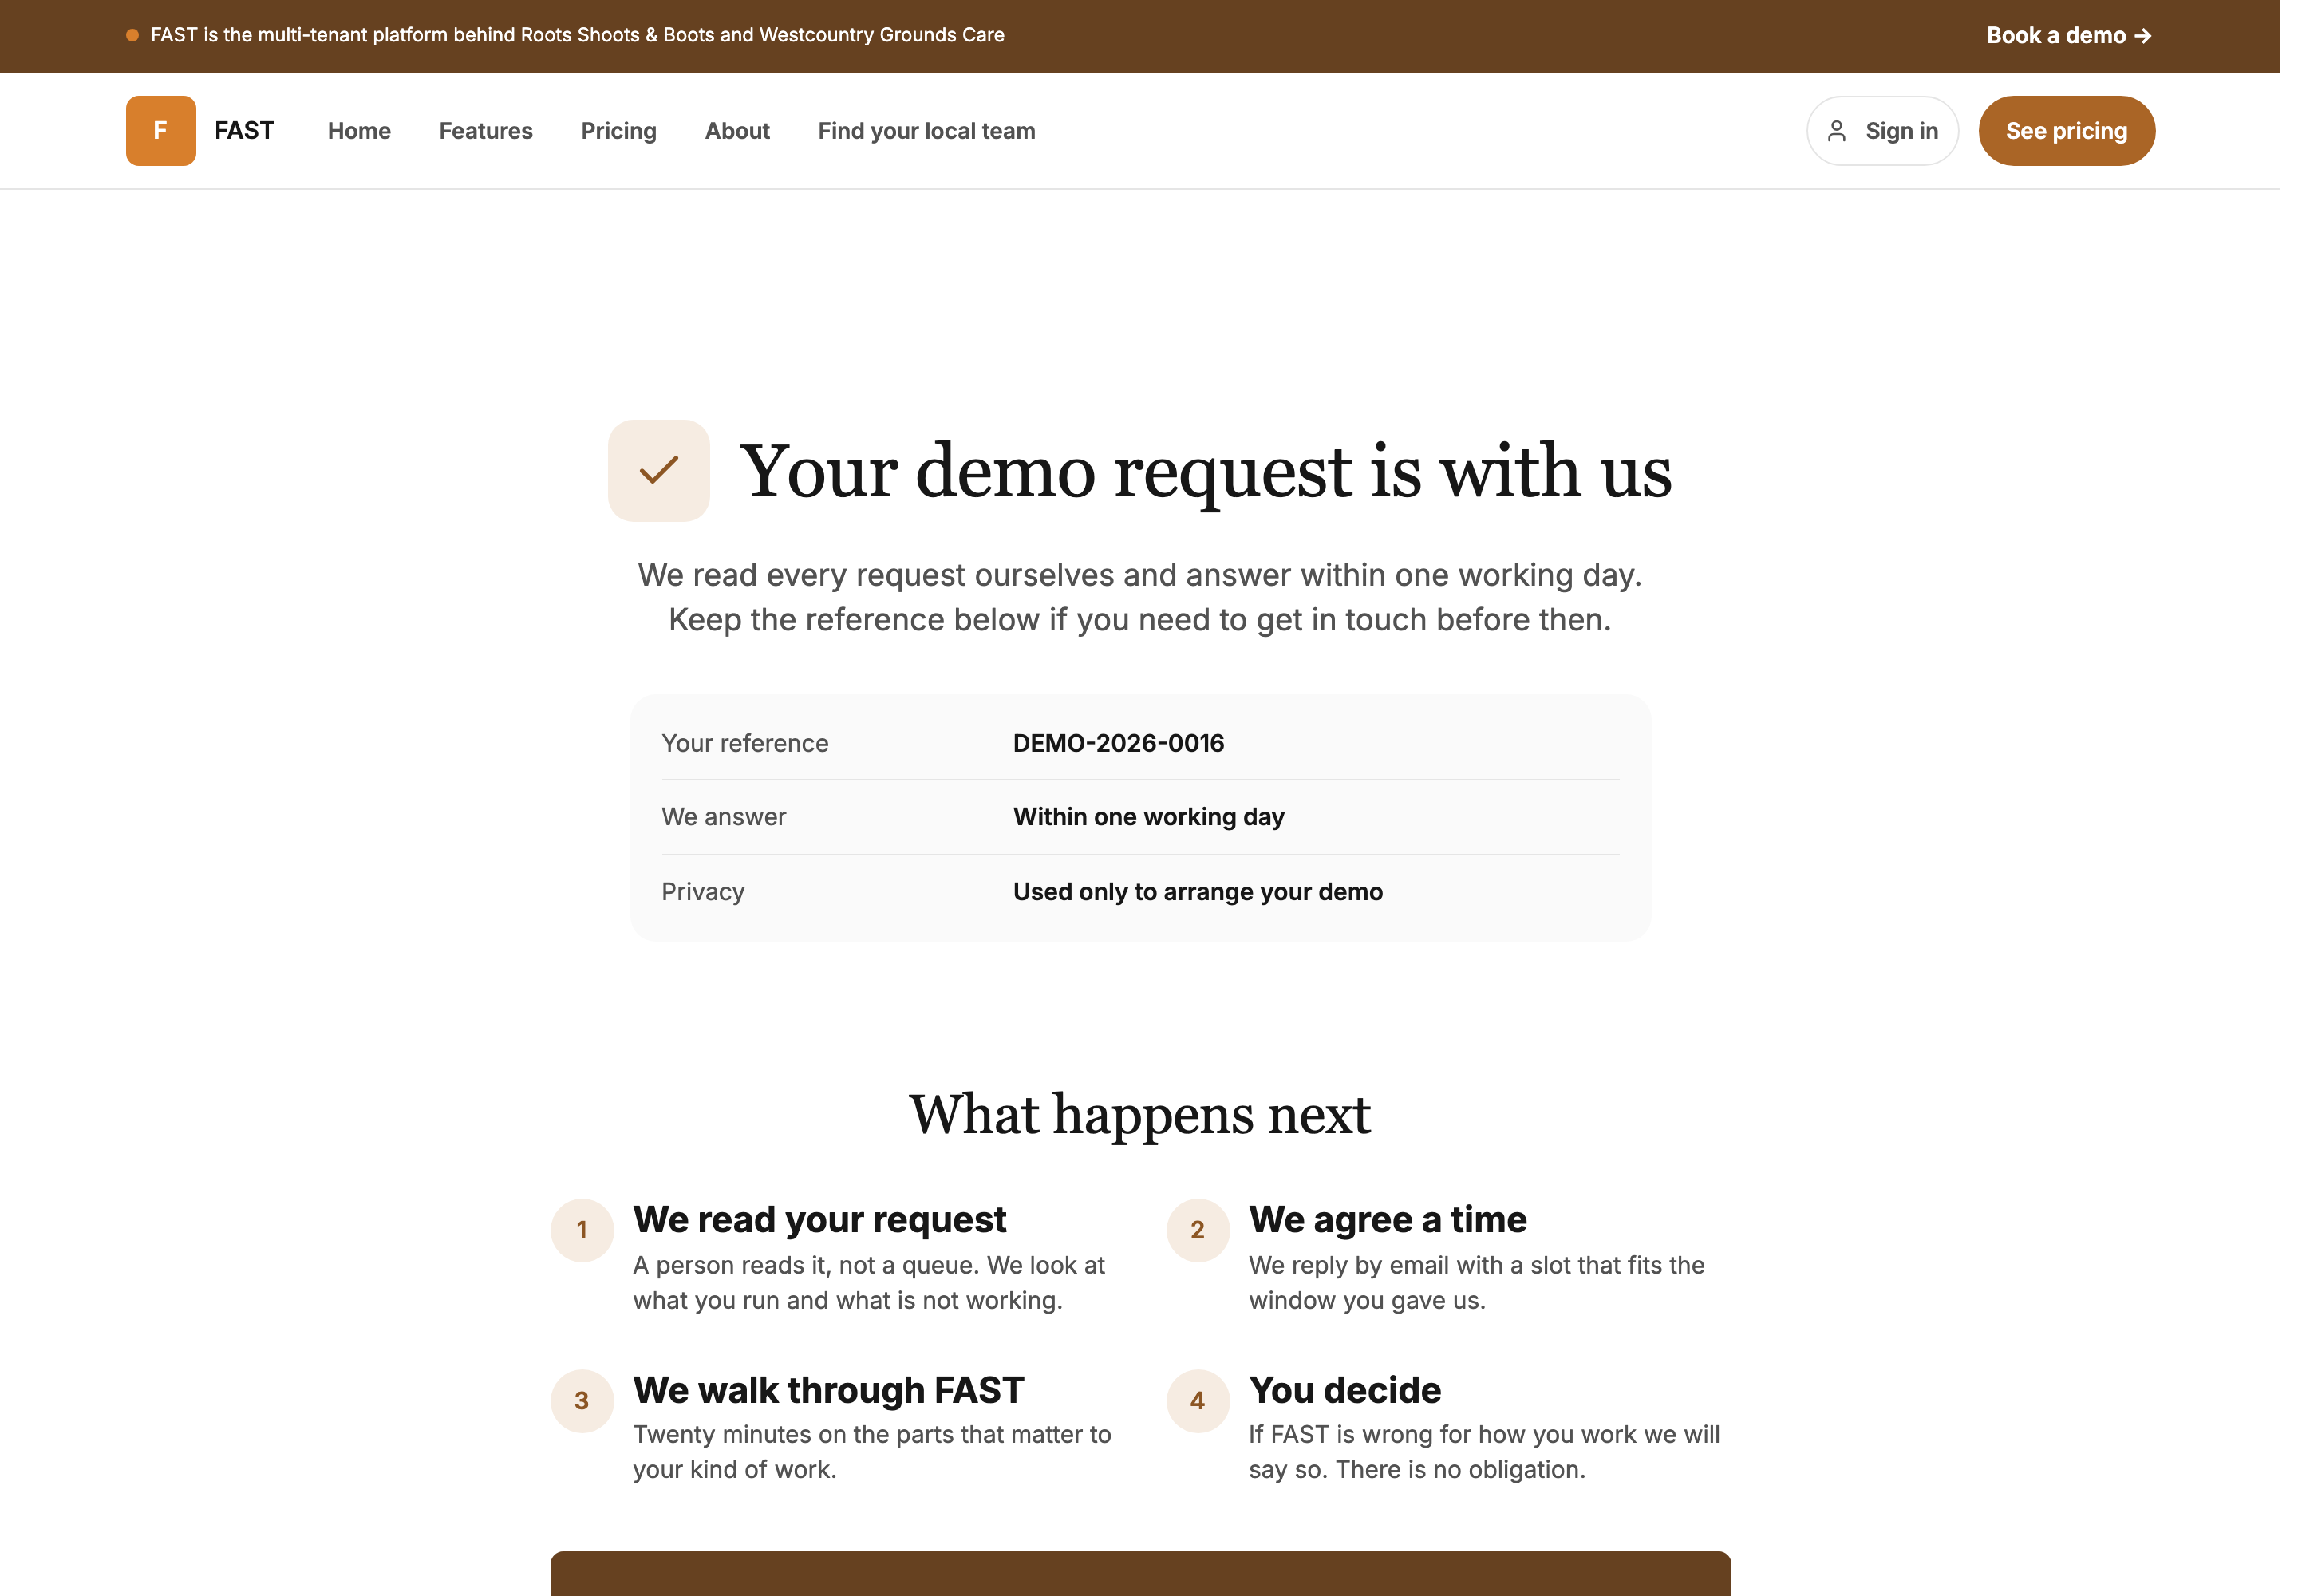Click the We answer label
This screenshot has width=2298, height=1596.
[x=724, y=817]
